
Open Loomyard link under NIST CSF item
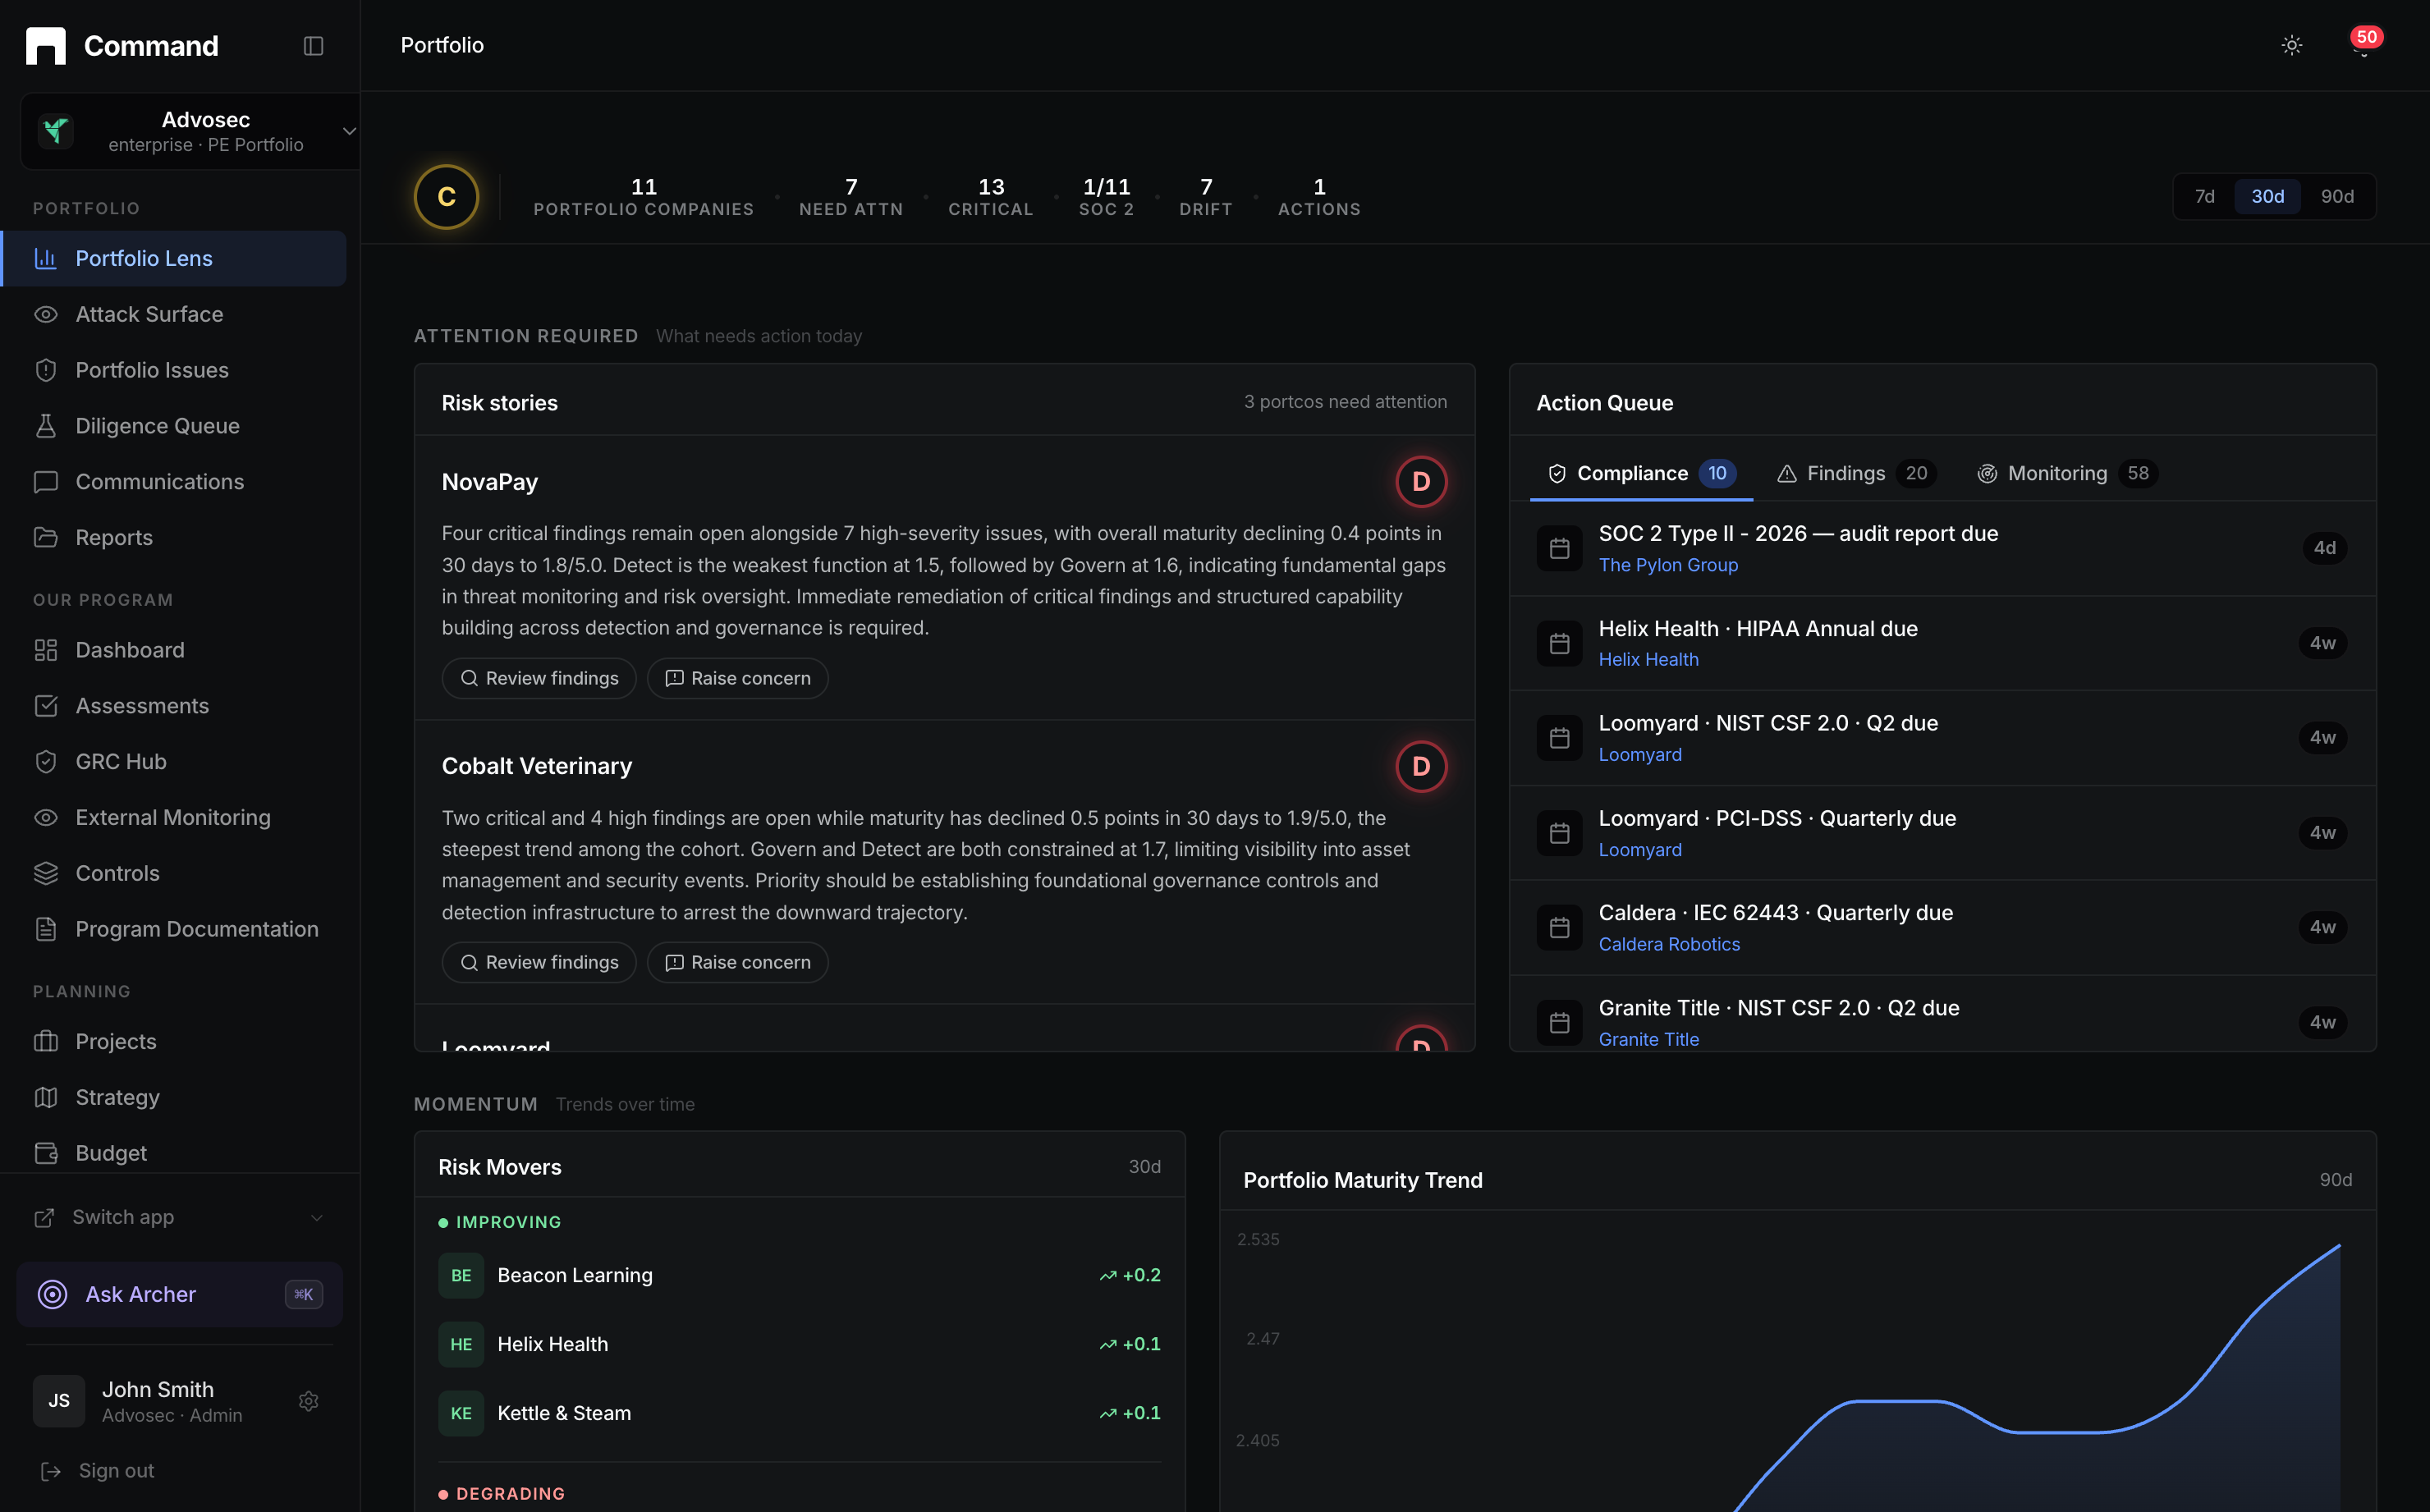coord(1640,755)
